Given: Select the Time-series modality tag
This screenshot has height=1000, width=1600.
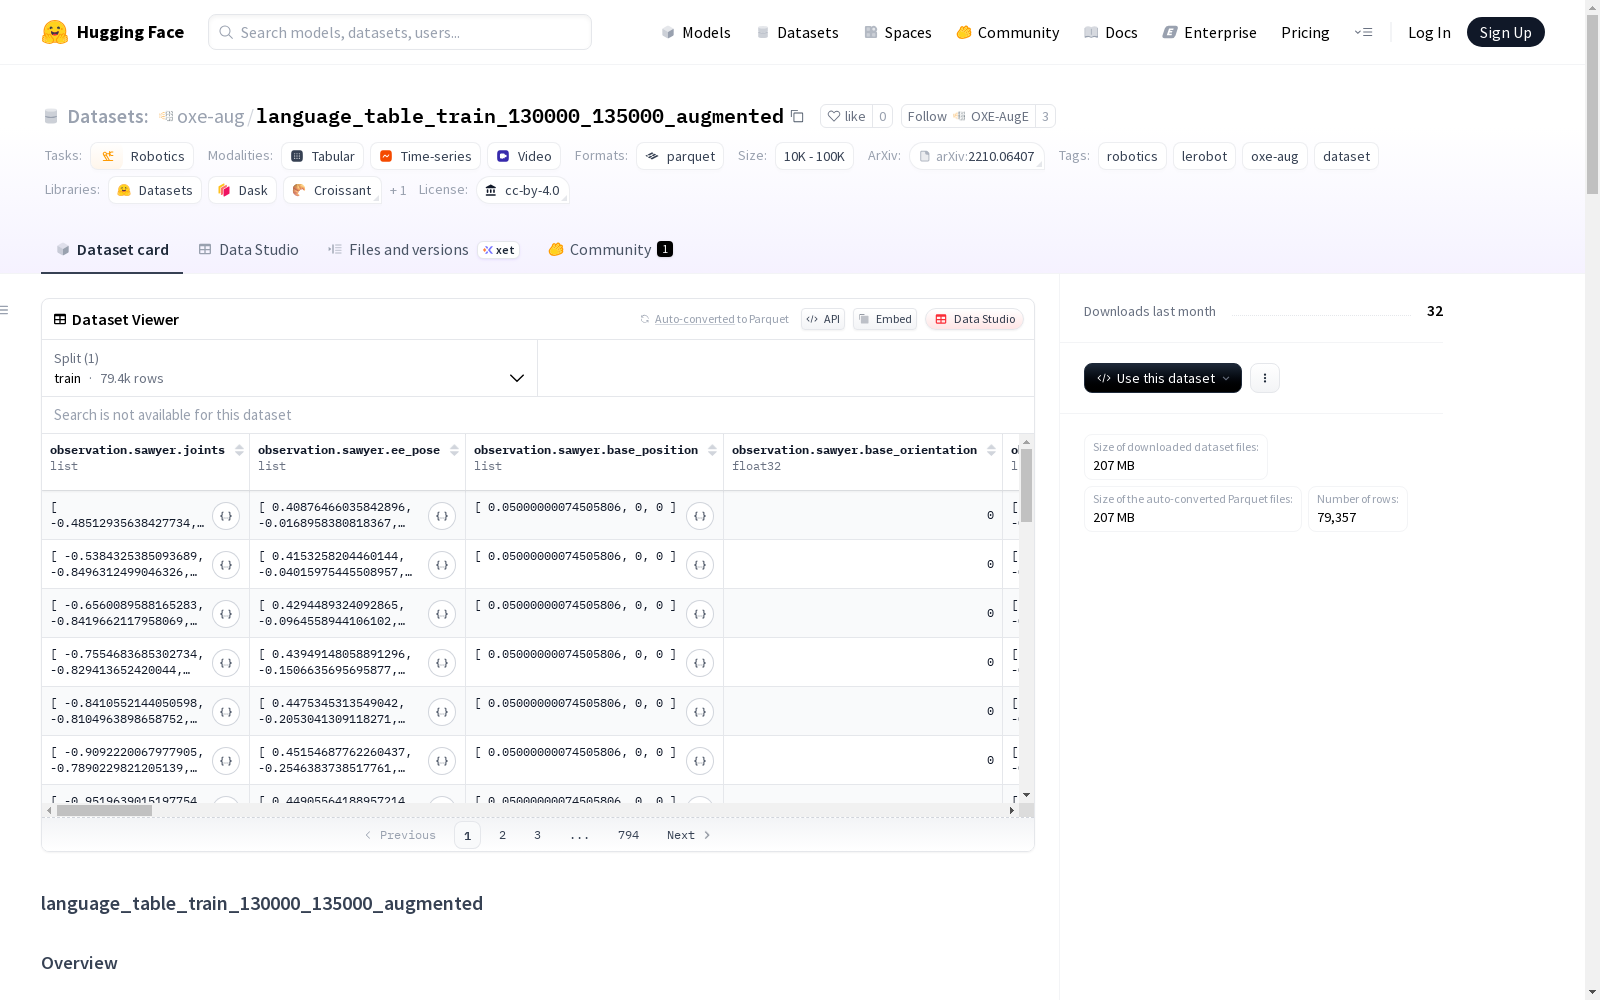Looking at the screenshot, I should 426,156.
